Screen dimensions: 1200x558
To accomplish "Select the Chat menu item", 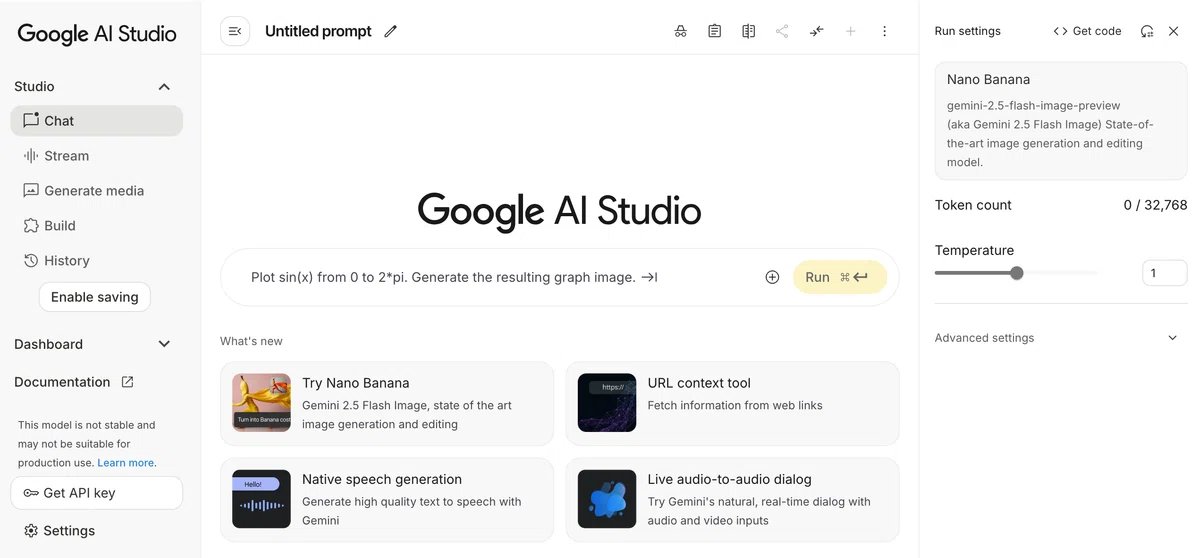I will pyautogui.click(x=97, y=120).
